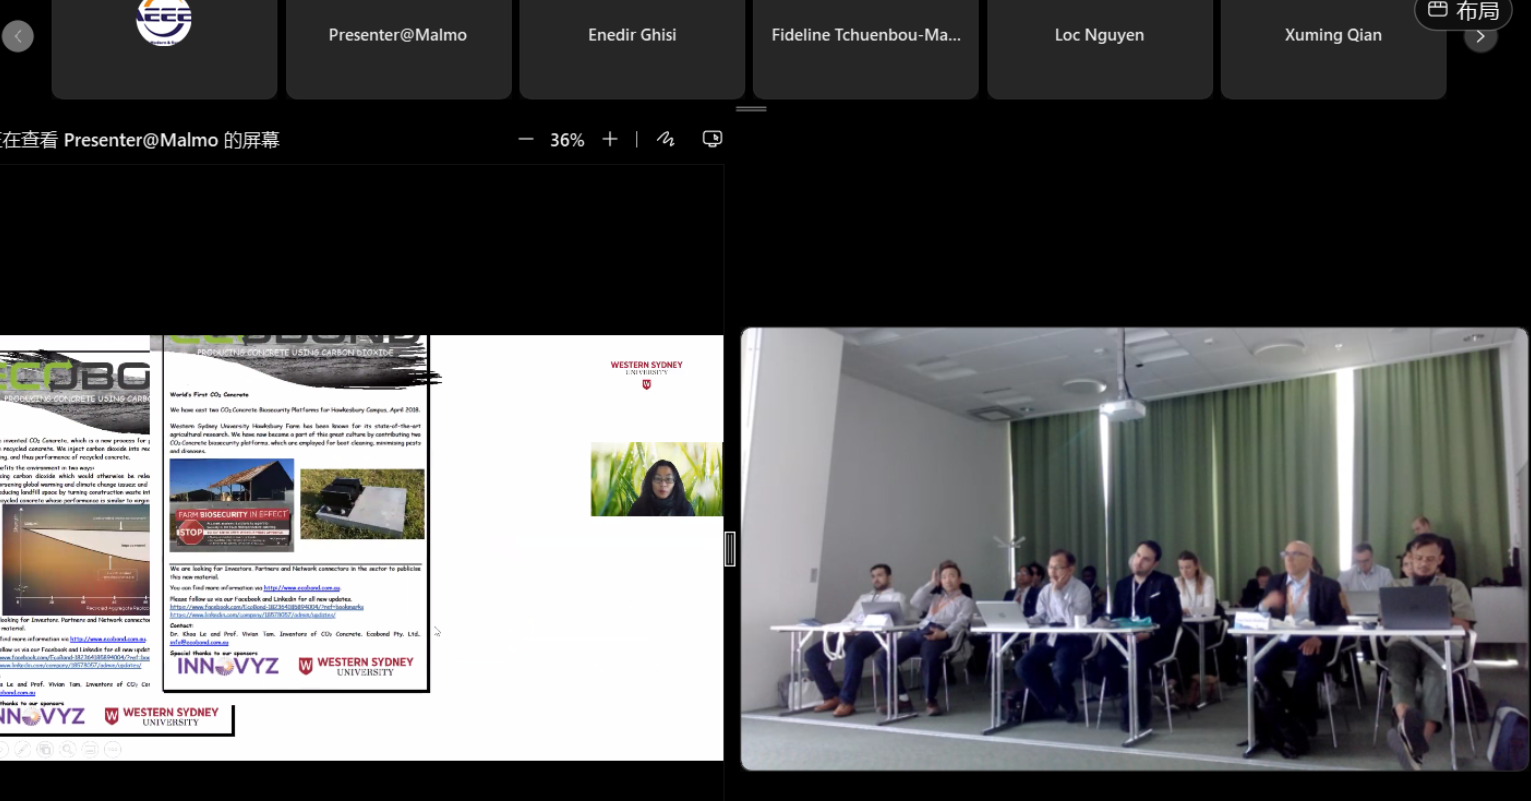The image size is (1531, 801).
Task: Click the 36% zoom level indicator
Action: coord(567,141)
